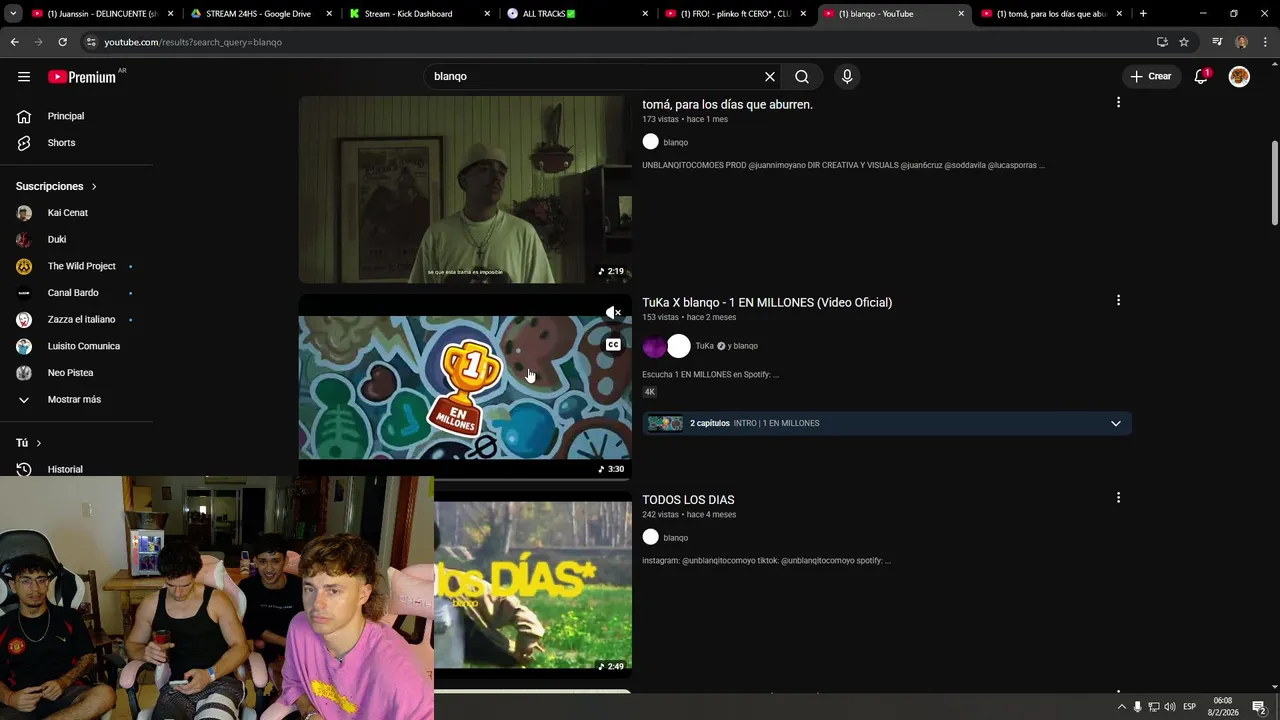Open Kai Cenat channel subscription

(76, 213)
